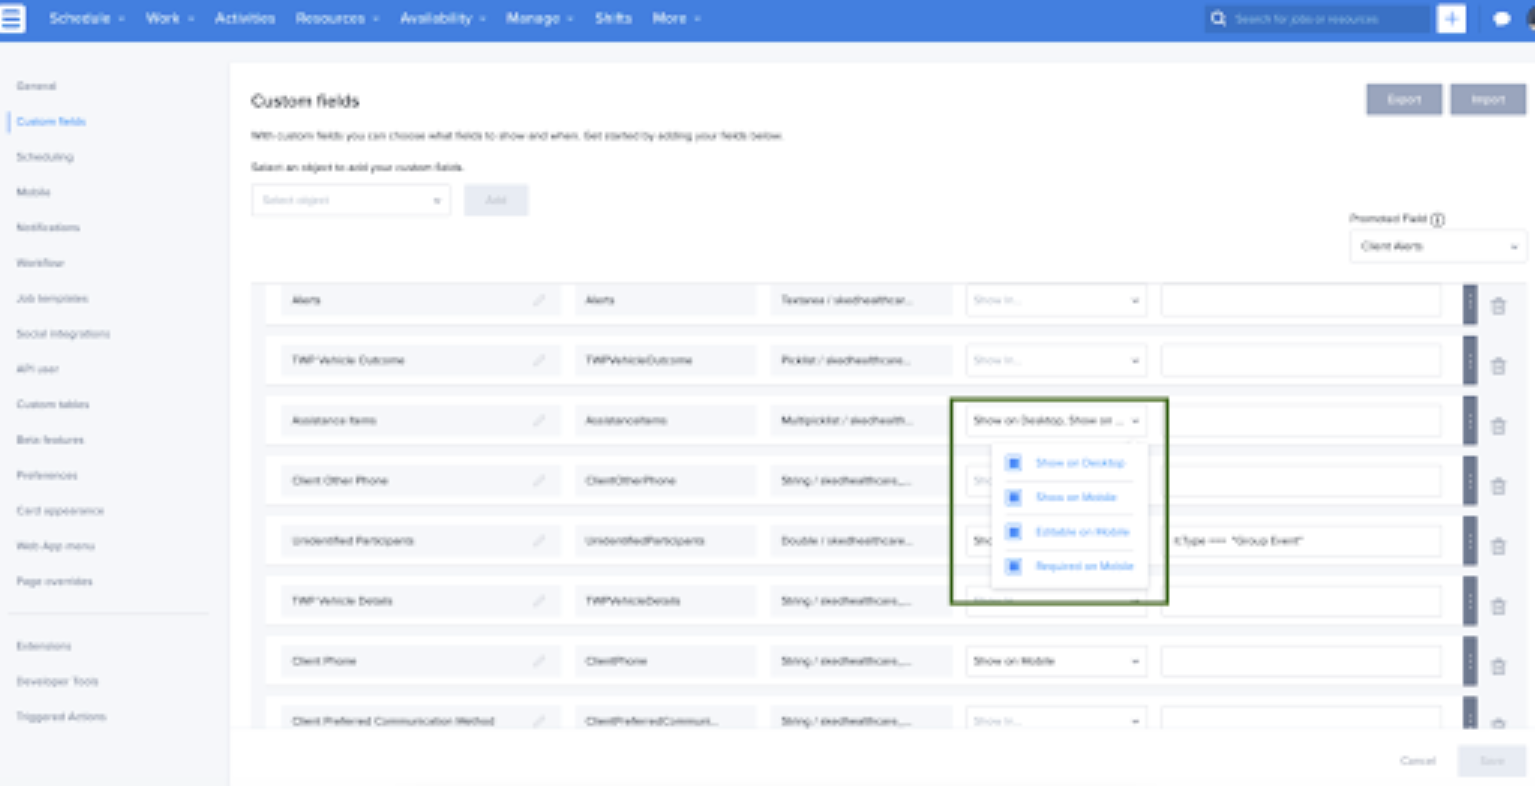
Task: Delete the Alerts custom field trash icon
Action: [x=1498, y=306]
